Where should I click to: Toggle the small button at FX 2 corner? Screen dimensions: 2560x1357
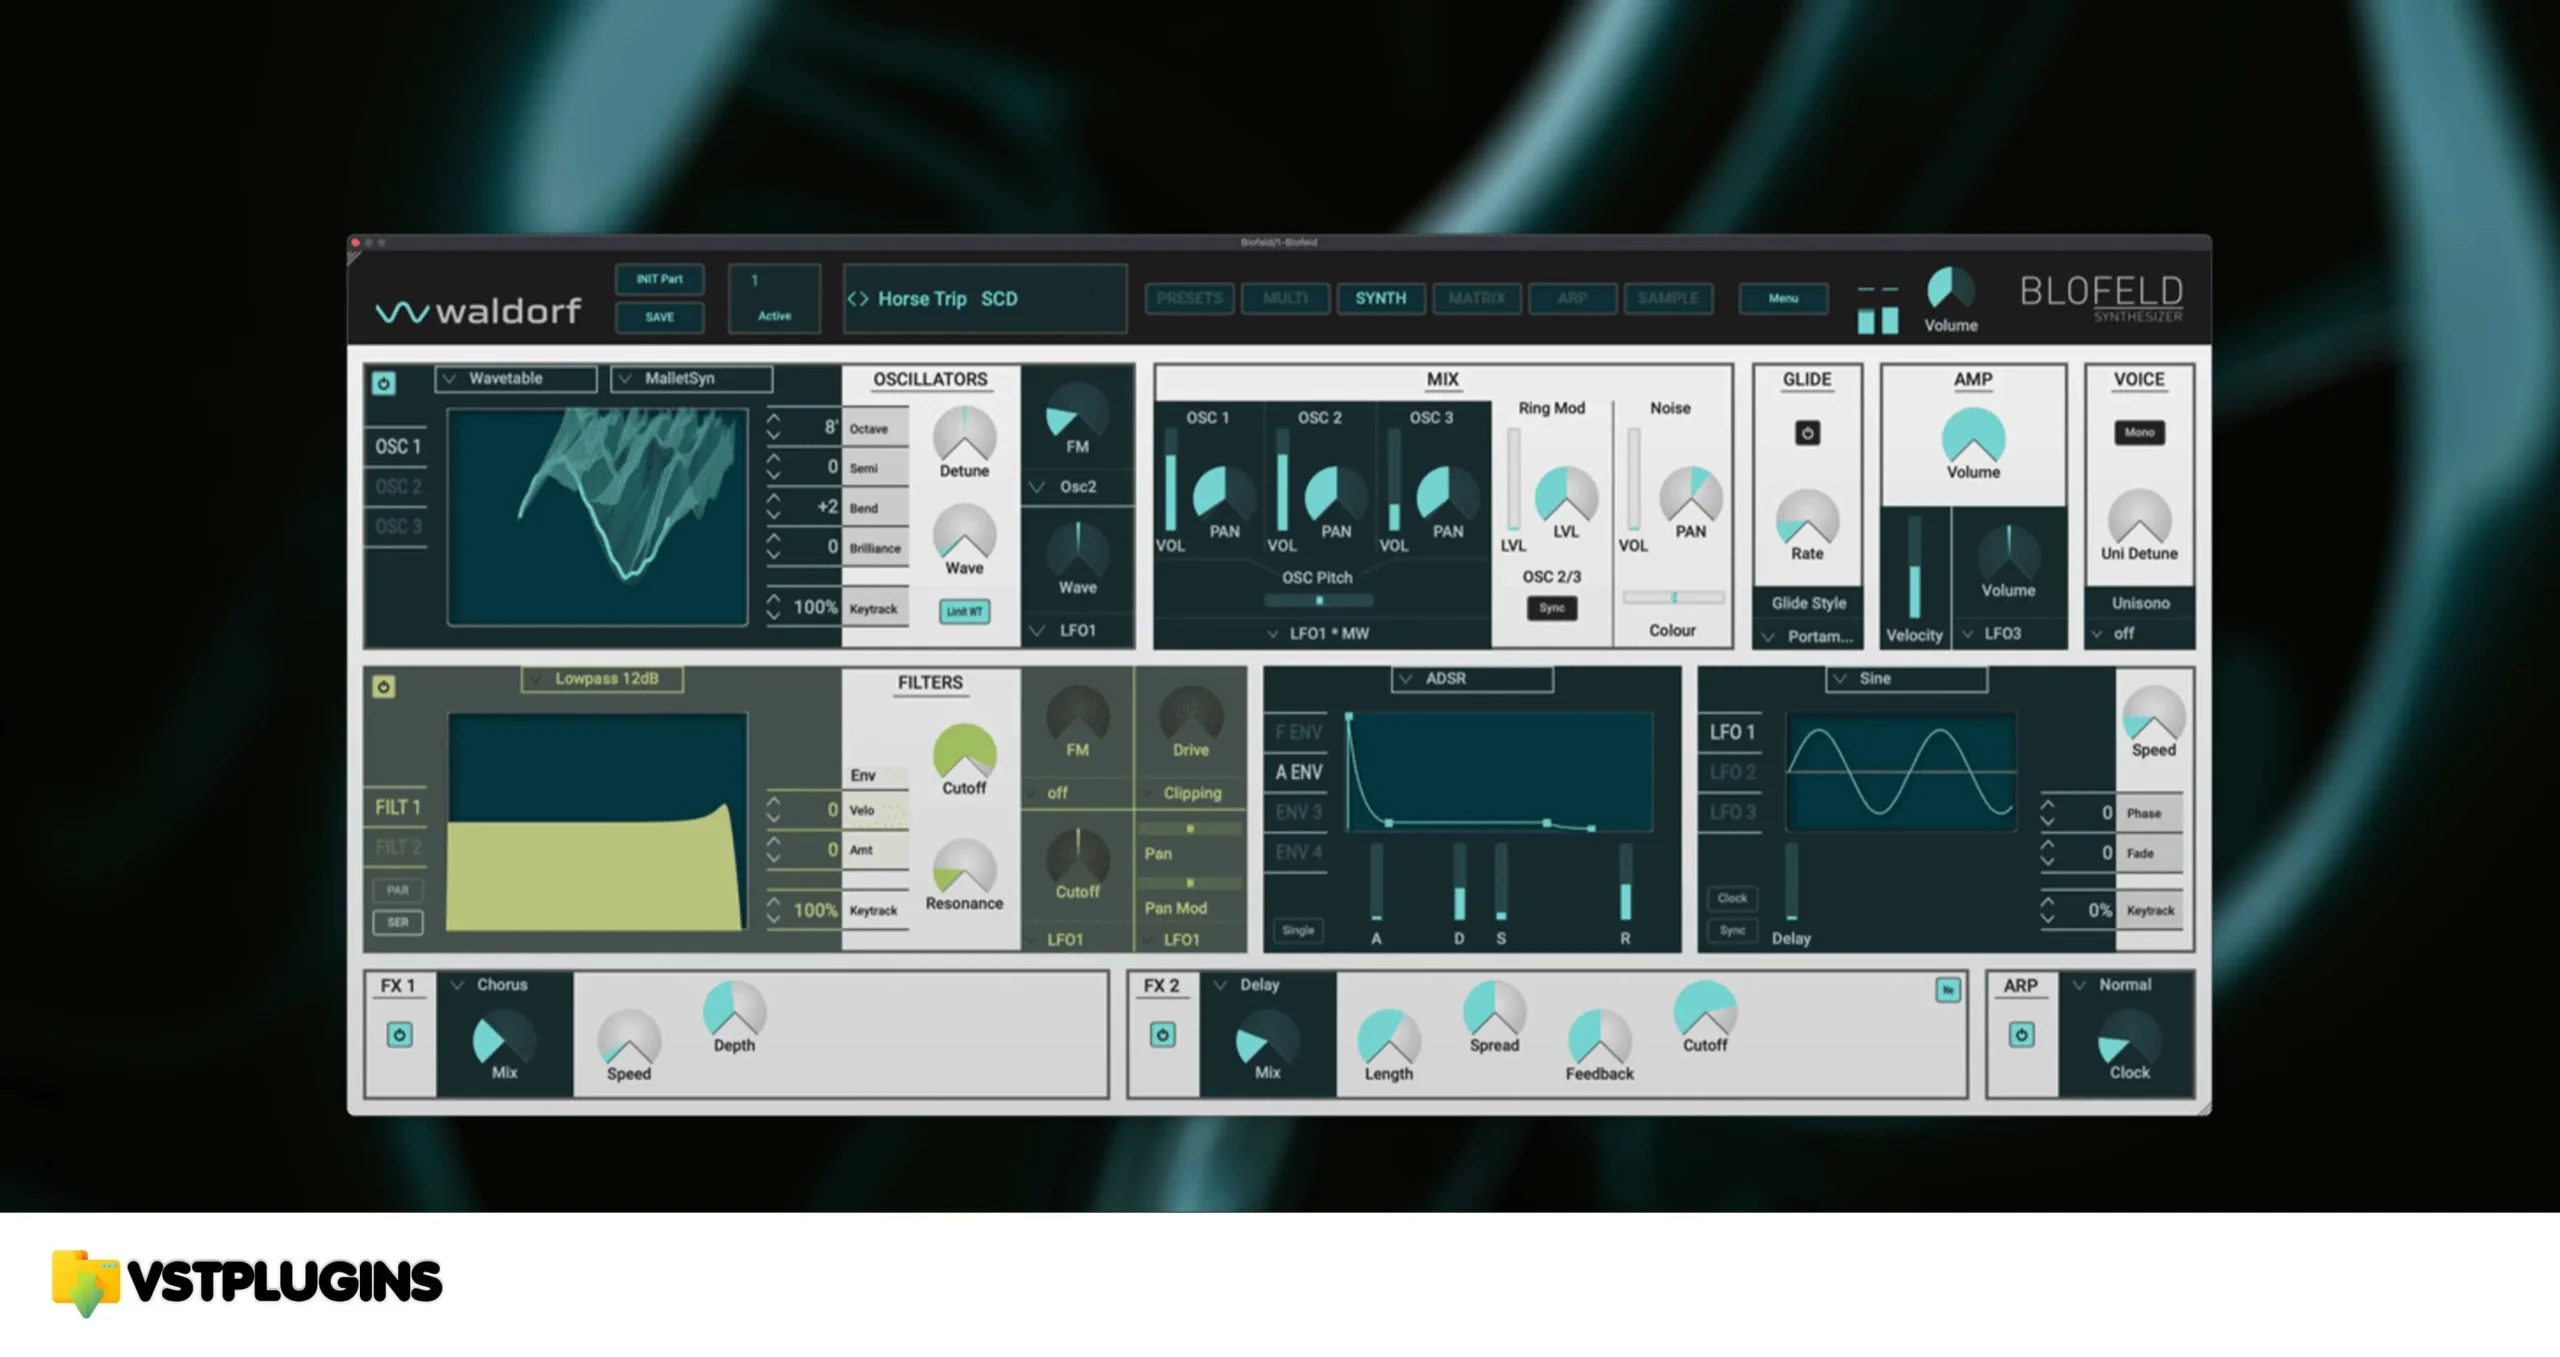coord(1947,990)
